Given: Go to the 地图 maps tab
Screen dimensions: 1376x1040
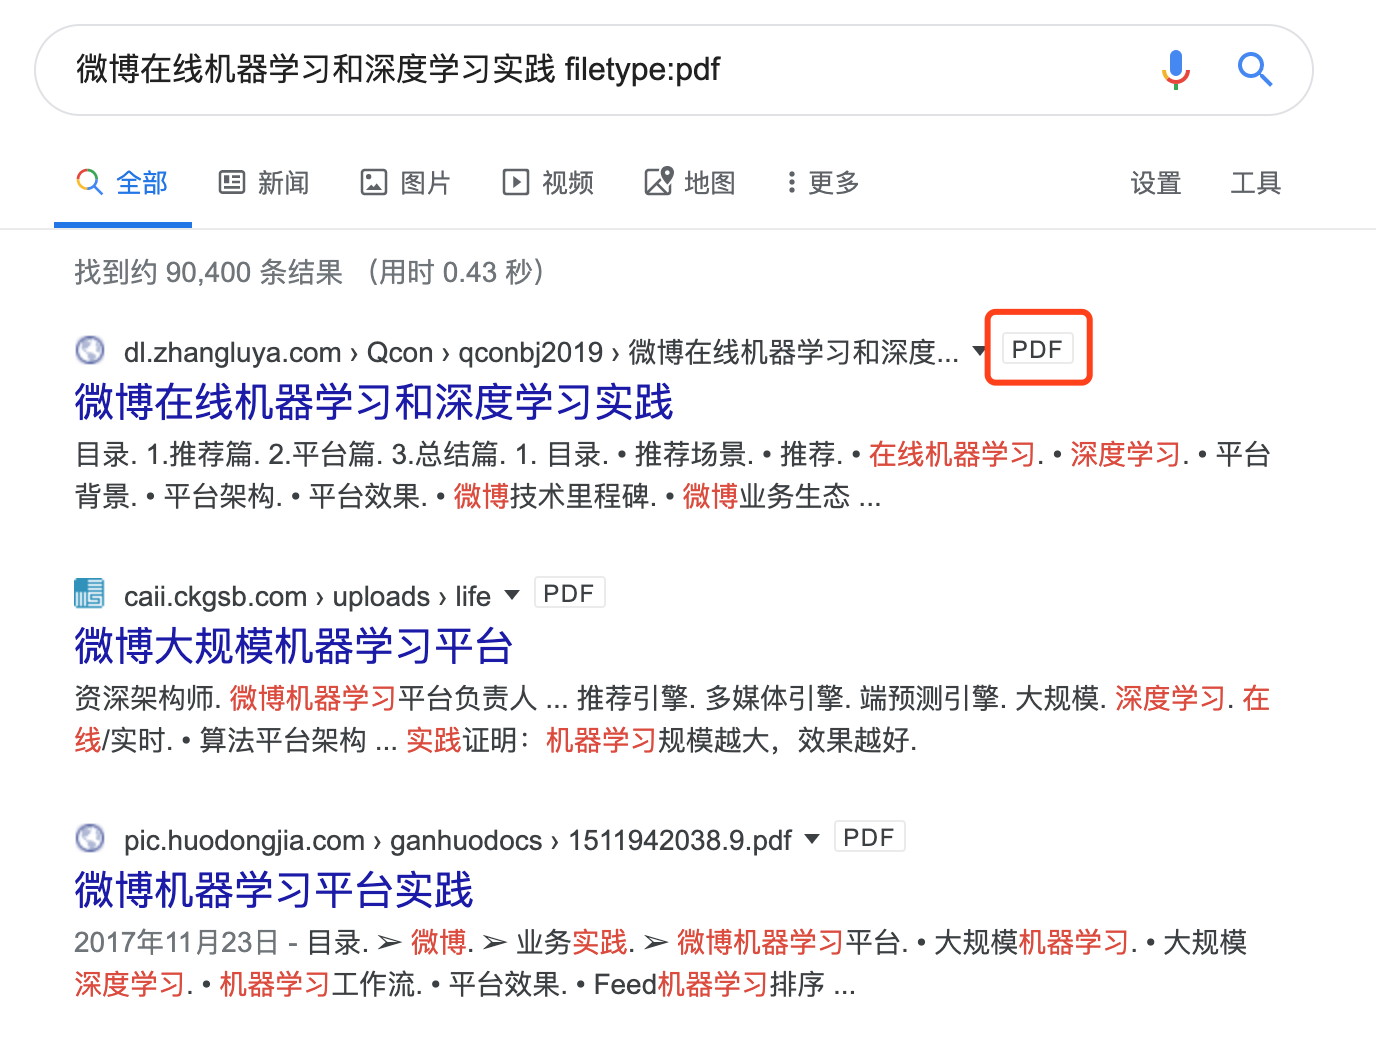Looking at the screenshot, I should 691,183.
